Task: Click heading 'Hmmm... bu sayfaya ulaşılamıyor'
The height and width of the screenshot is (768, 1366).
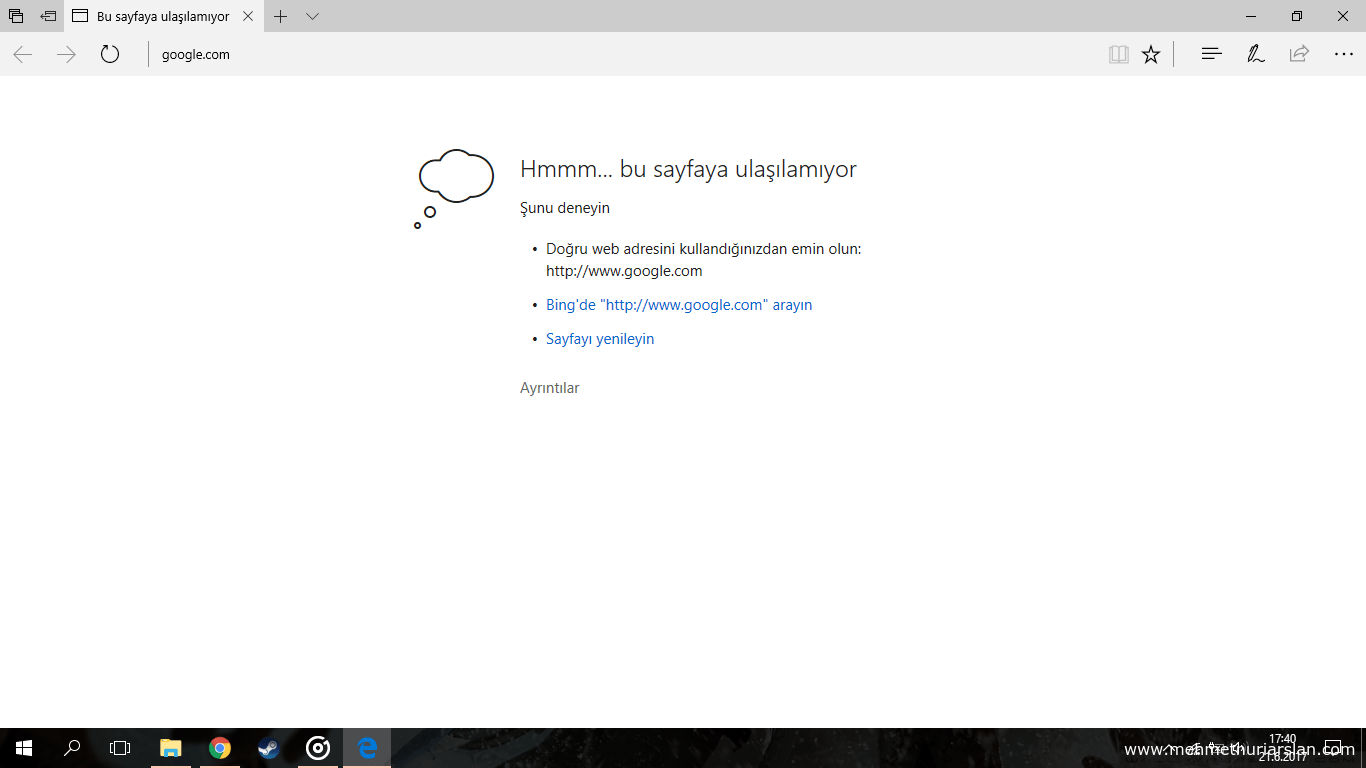Action: (x=688, y=169)
